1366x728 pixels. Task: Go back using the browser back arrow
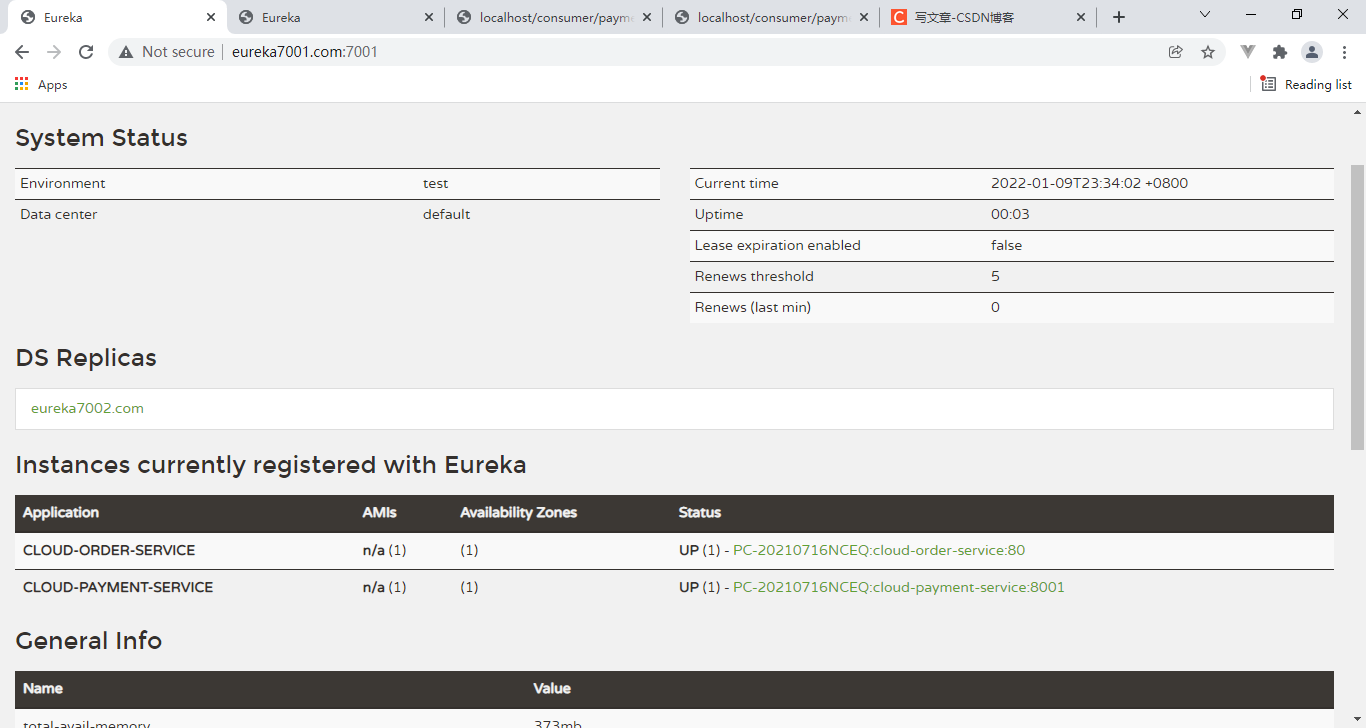(22, 52)
